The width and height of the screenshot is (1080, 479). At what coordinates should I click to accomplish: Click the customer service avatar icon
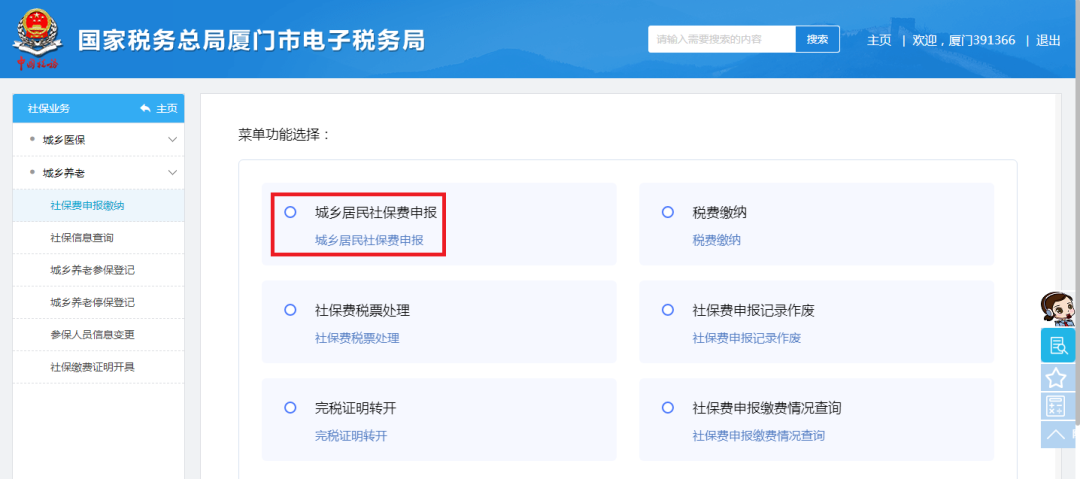point(1057,308)
